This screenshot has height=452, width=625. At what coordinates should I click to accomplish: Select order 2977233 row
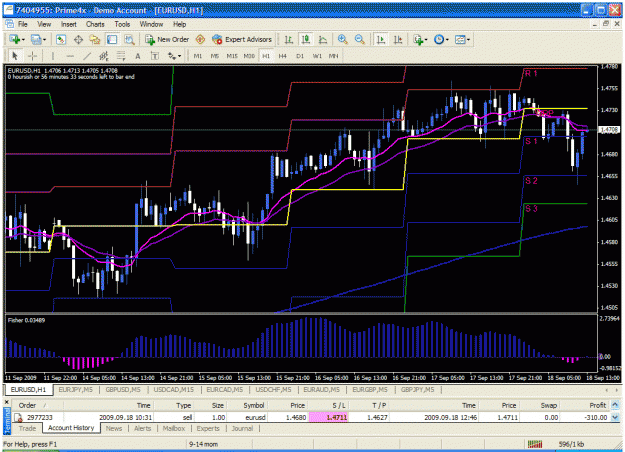tap(312, 417)
